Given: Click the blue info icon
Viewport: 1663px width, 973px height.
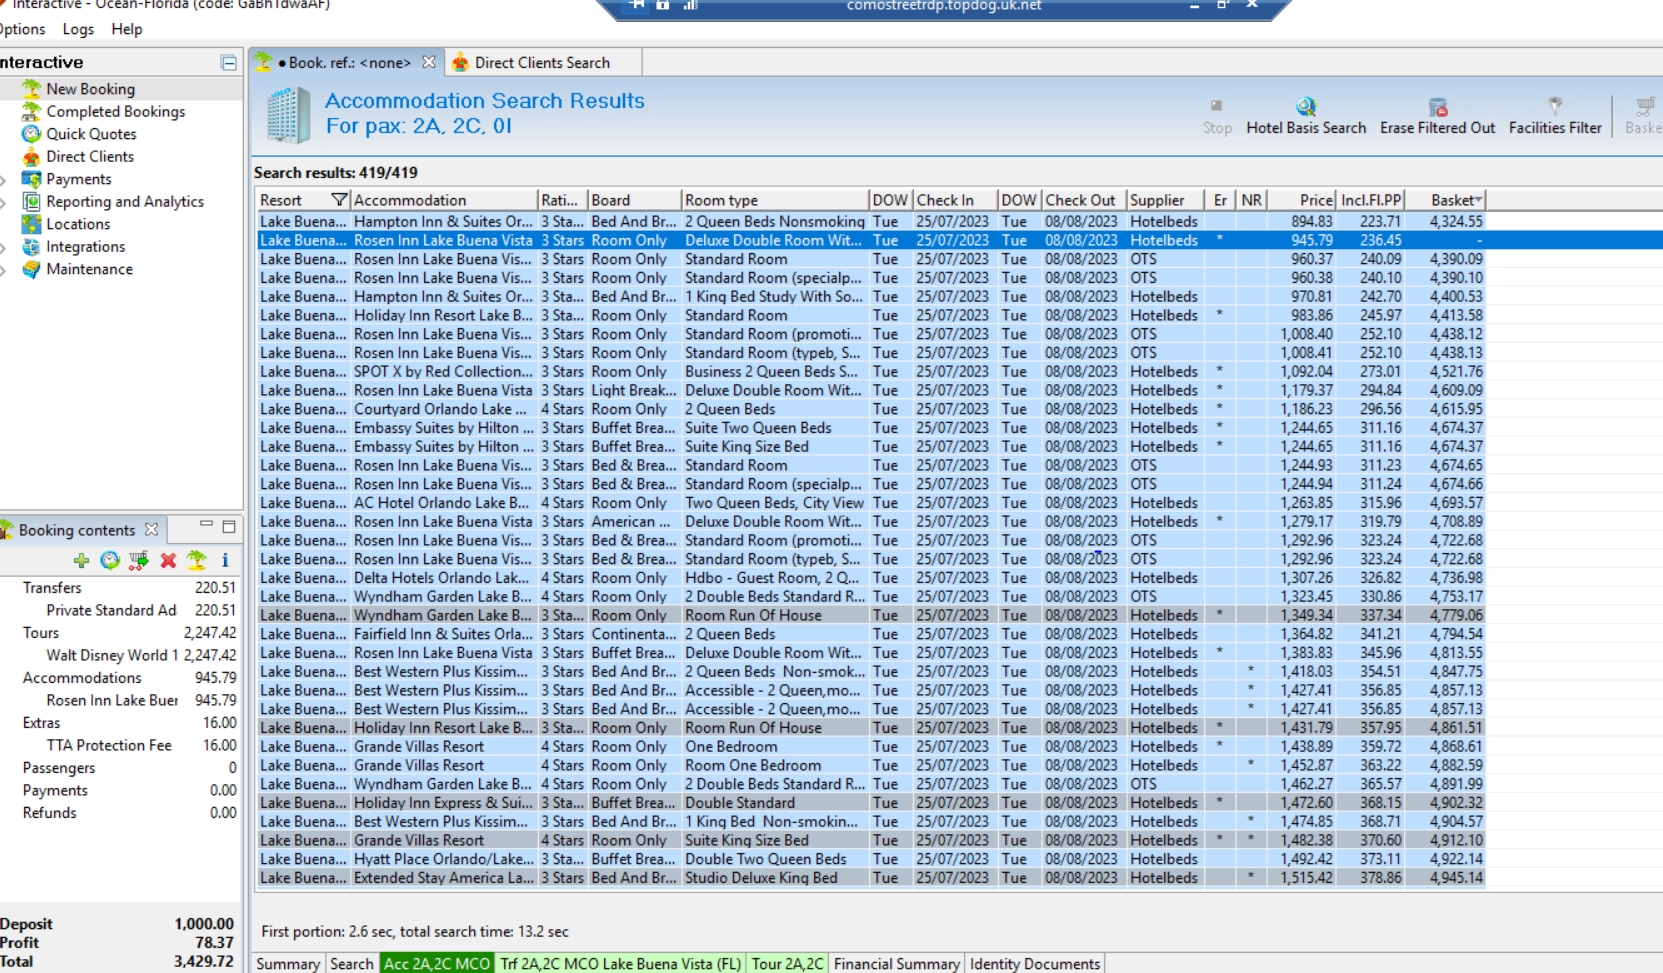Looking at the screenshot, I should [225, 560].
